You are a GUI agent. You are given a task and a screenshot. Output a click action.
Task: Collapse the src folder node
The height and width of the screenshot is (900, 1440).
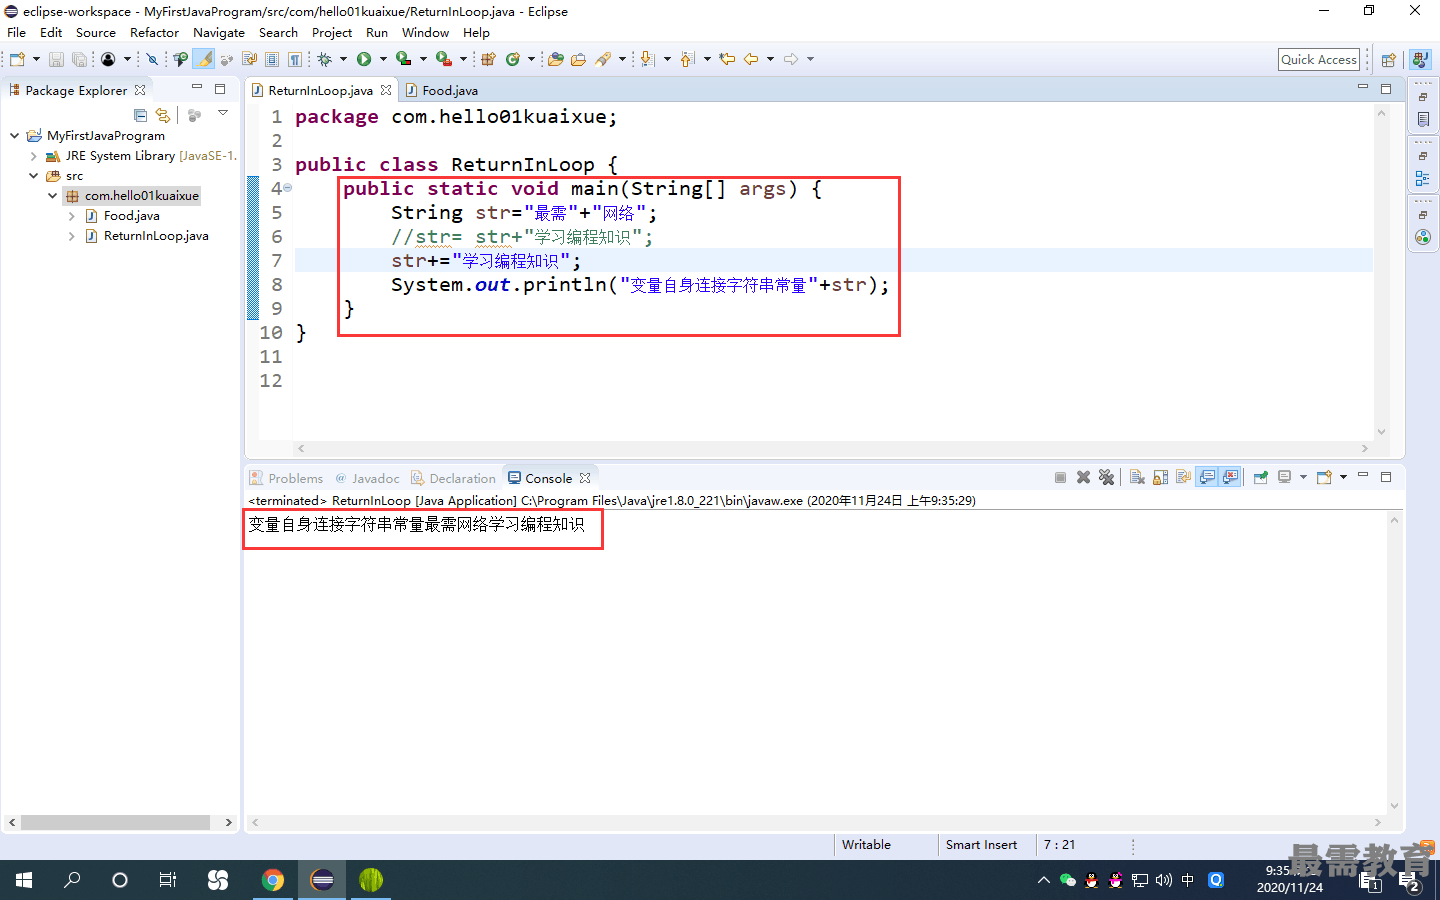coord(33,175)
